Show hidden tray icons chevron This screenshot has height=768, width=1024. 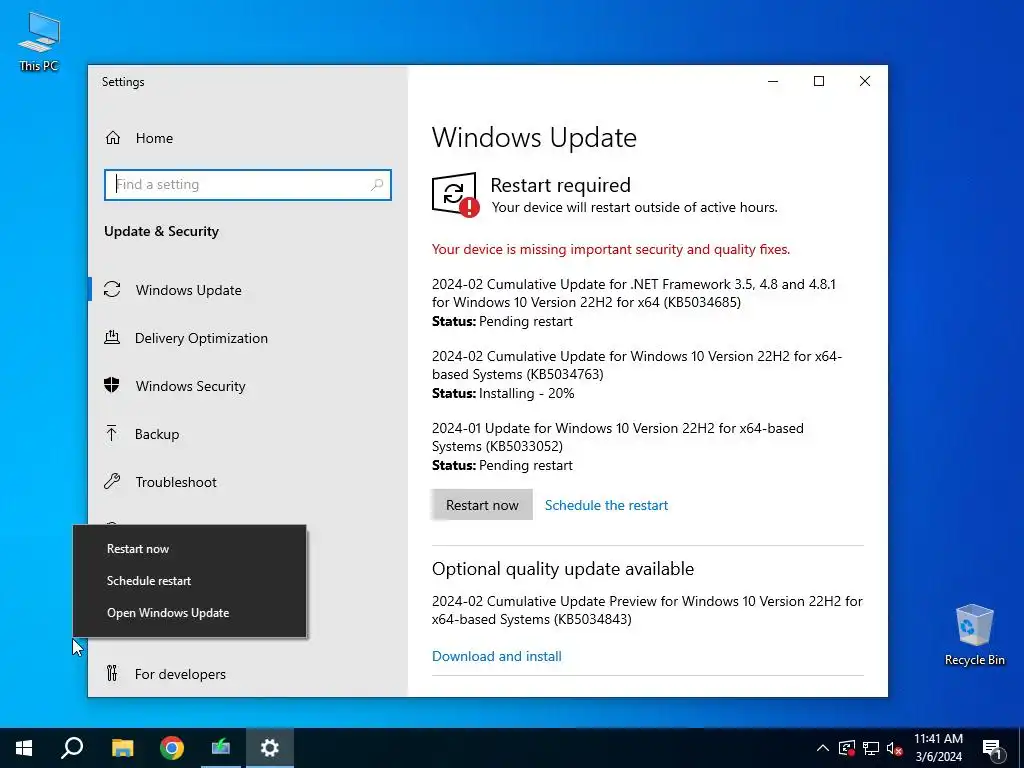[823, 748]
